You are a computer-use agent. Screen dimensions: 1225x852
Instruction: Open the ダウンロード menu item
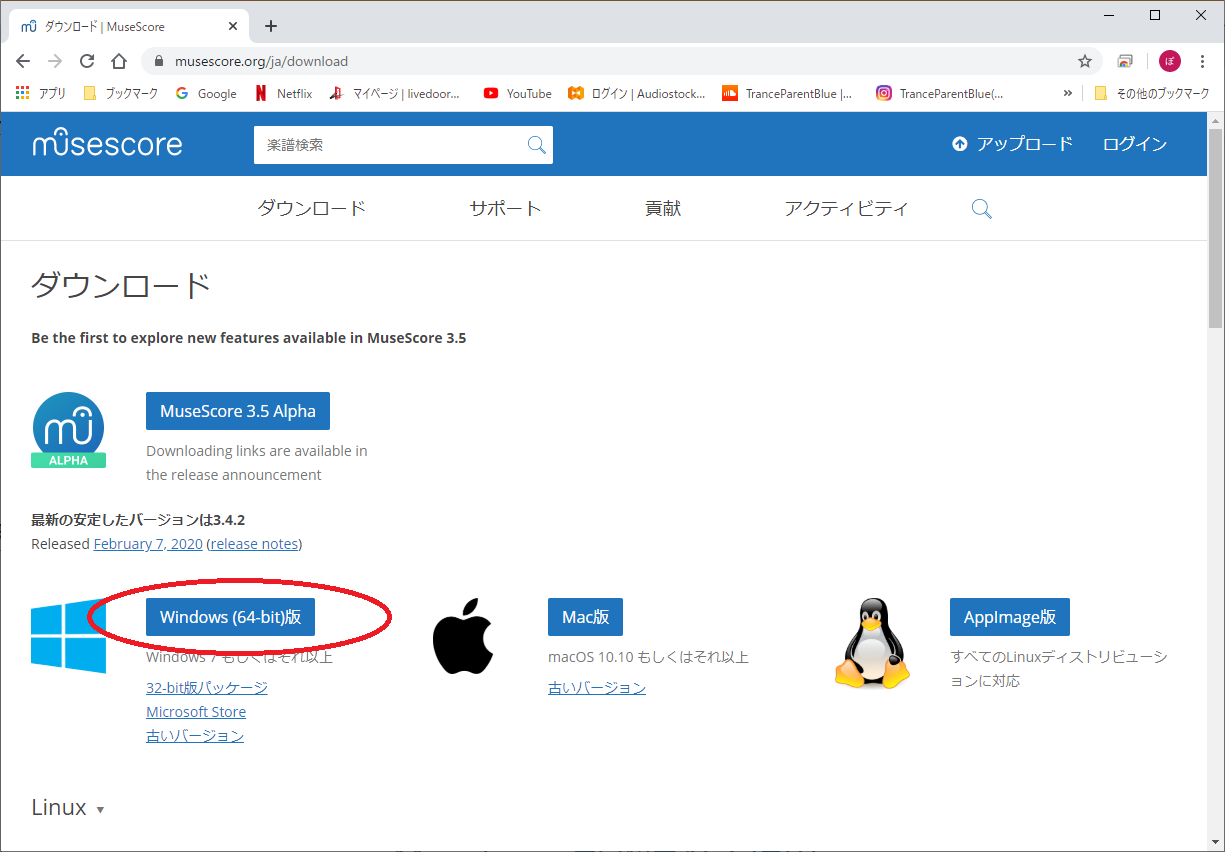point(312,208)
